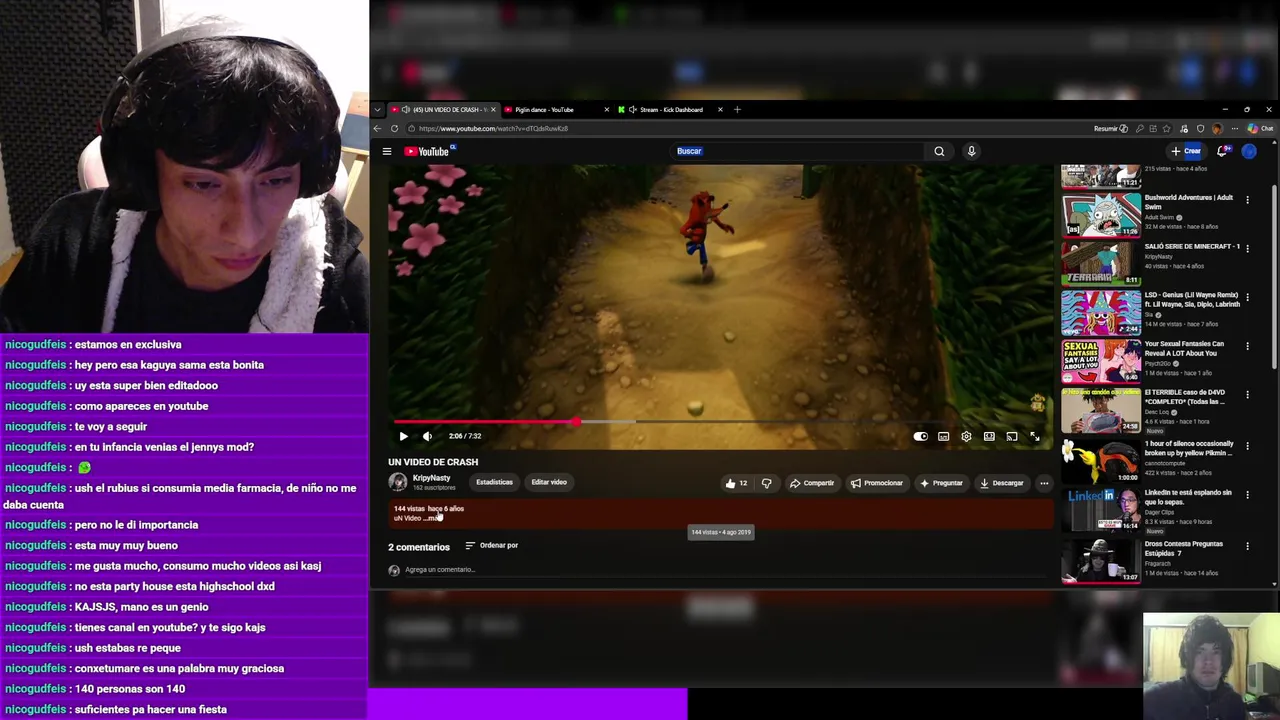This screenshot has width=1280, height=720.
Task: Close the Piglin dance tab
Action: click(606, 109)
